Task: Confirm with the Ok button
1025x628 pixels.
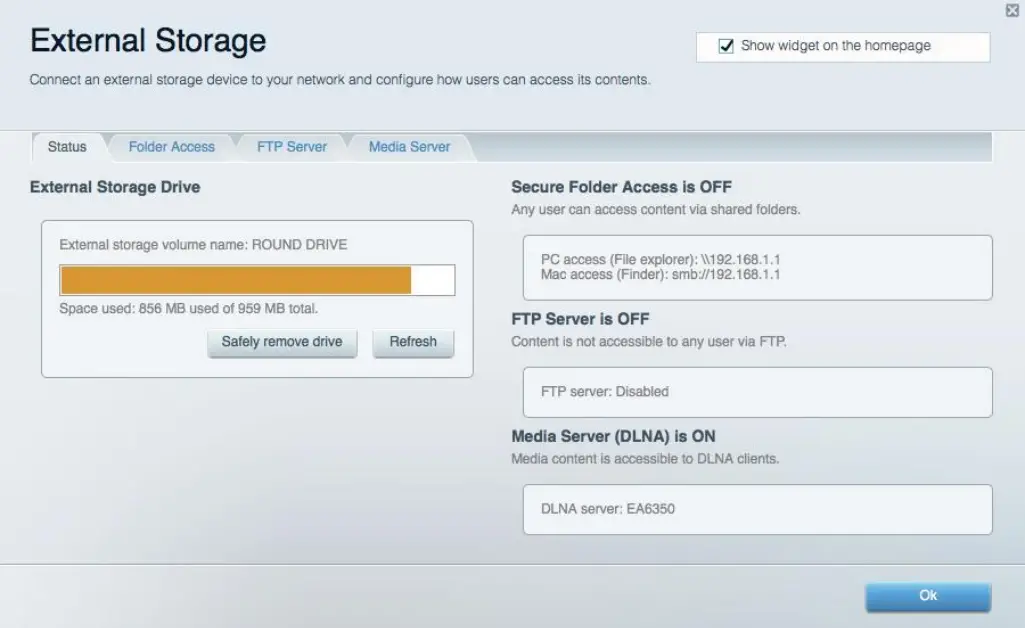Action: pyautogui.click(x=927, y=596)
